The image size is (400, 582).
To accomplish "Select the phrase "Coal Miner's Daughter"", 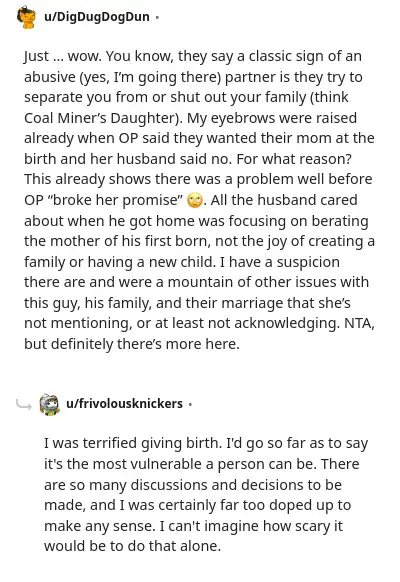I will [x=99, y=118].
